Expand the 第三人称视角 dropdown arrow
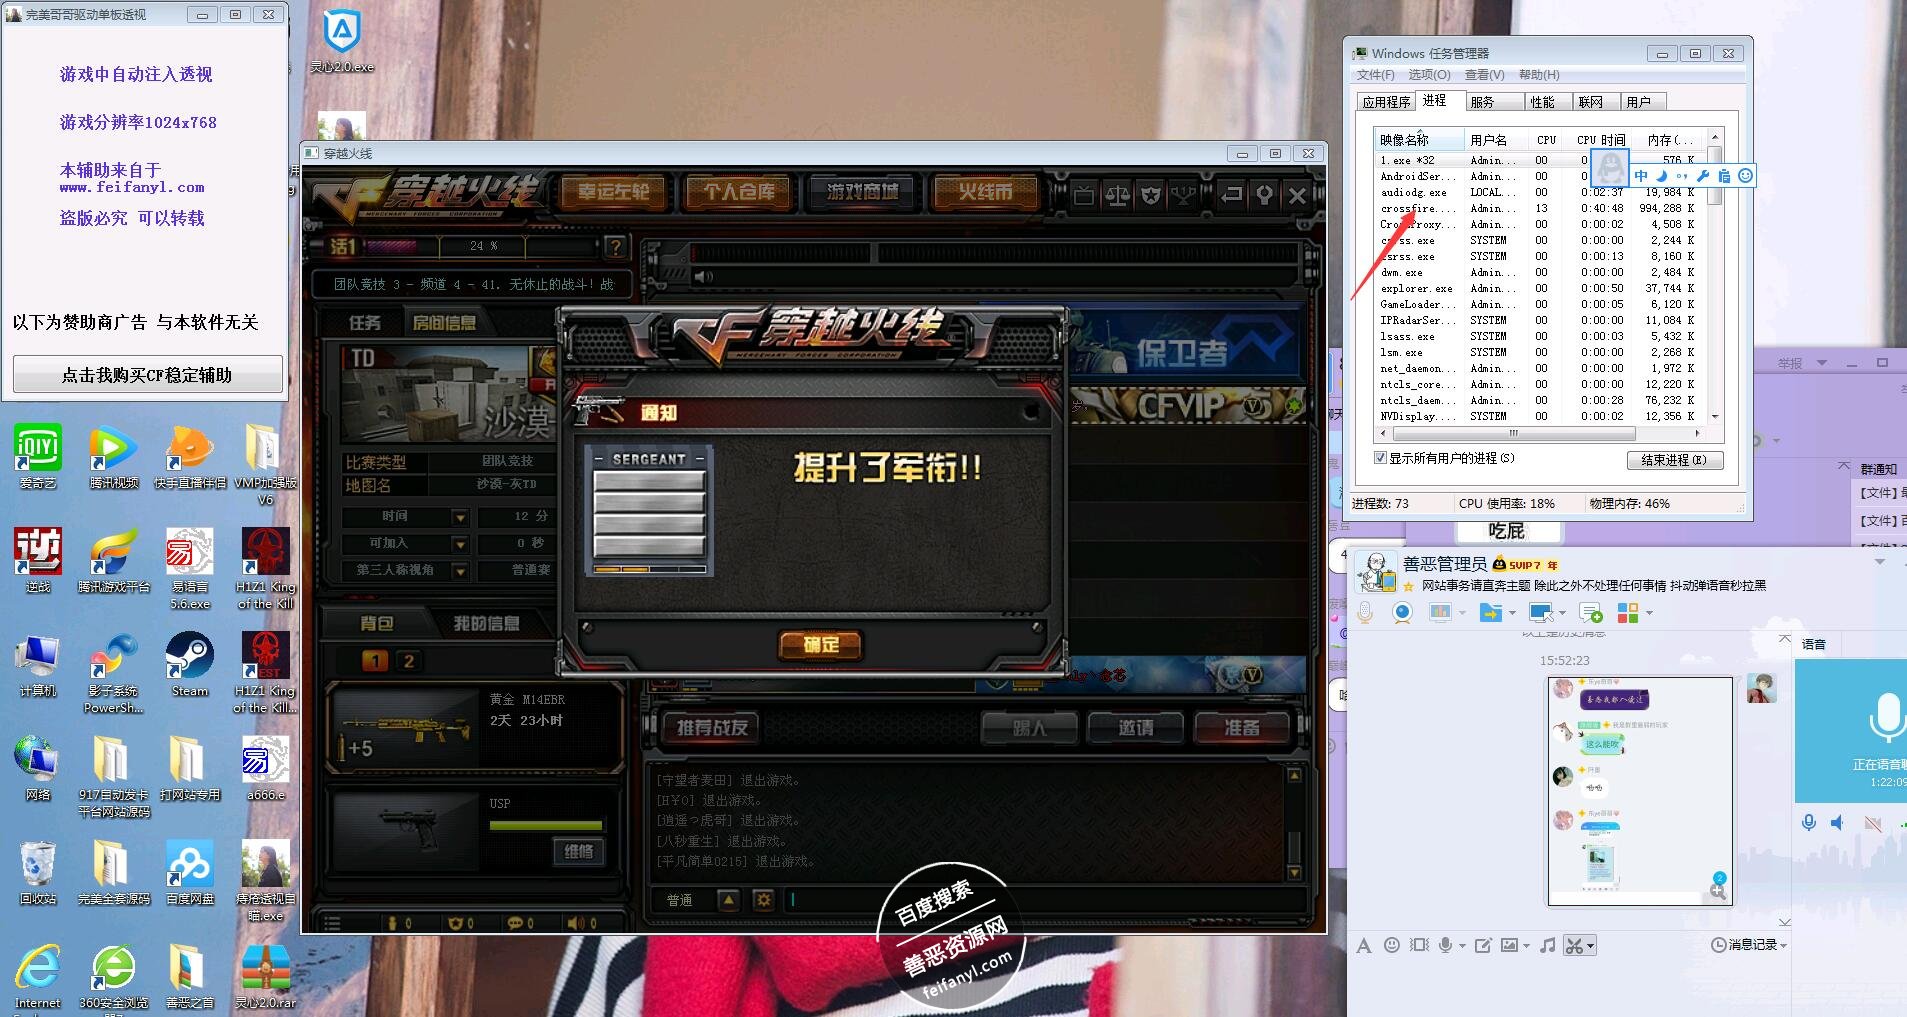This screenshot has height=1017, width=1907. [x=460, y=571]
